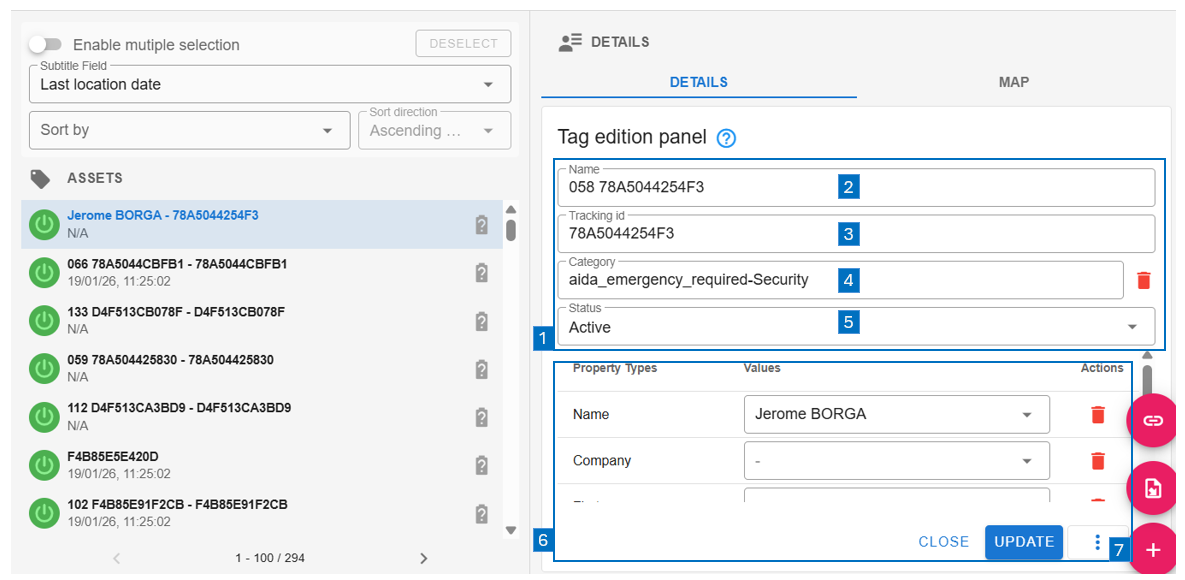
Task: Switch to the MAP tab
Action: tap(1013, 82)
